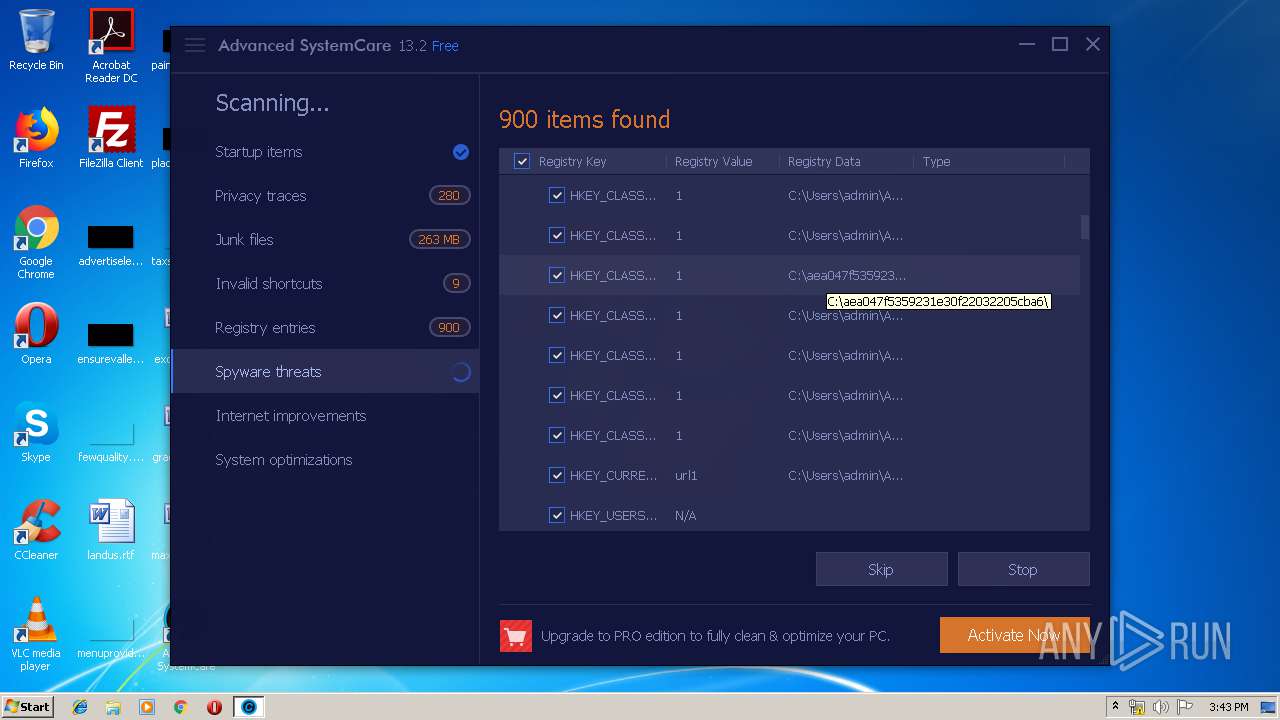Open FileZilla Client desktop shortcut
Viewport: 1280px width, 720px height.
[x=111, y=138]
